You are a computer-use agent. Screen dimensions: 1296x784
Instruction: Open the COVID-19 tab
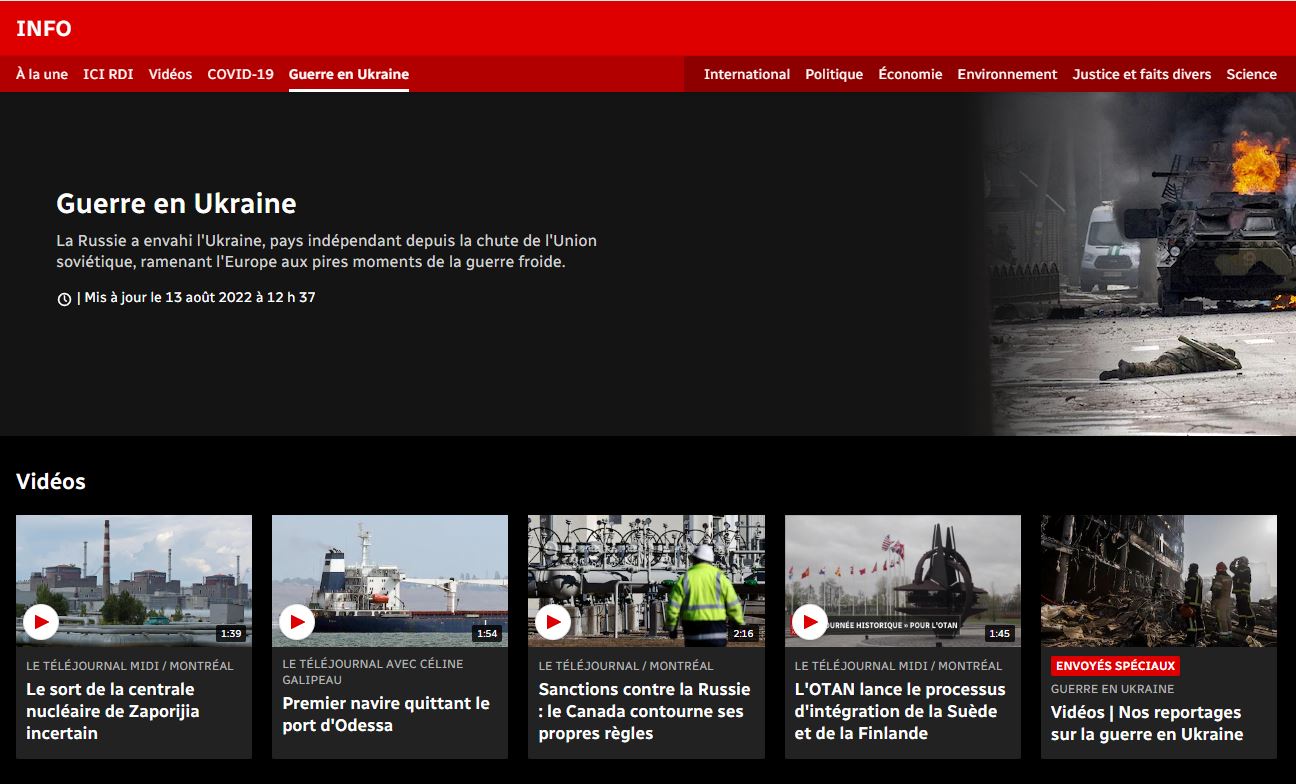[x=240, y=74]
